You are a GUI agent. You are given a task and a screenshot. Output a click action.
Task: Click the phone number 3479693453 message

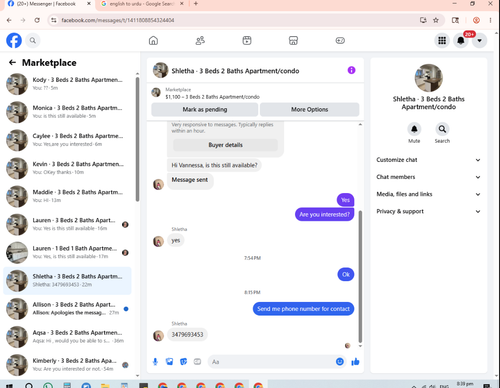[x=187, y=334]
